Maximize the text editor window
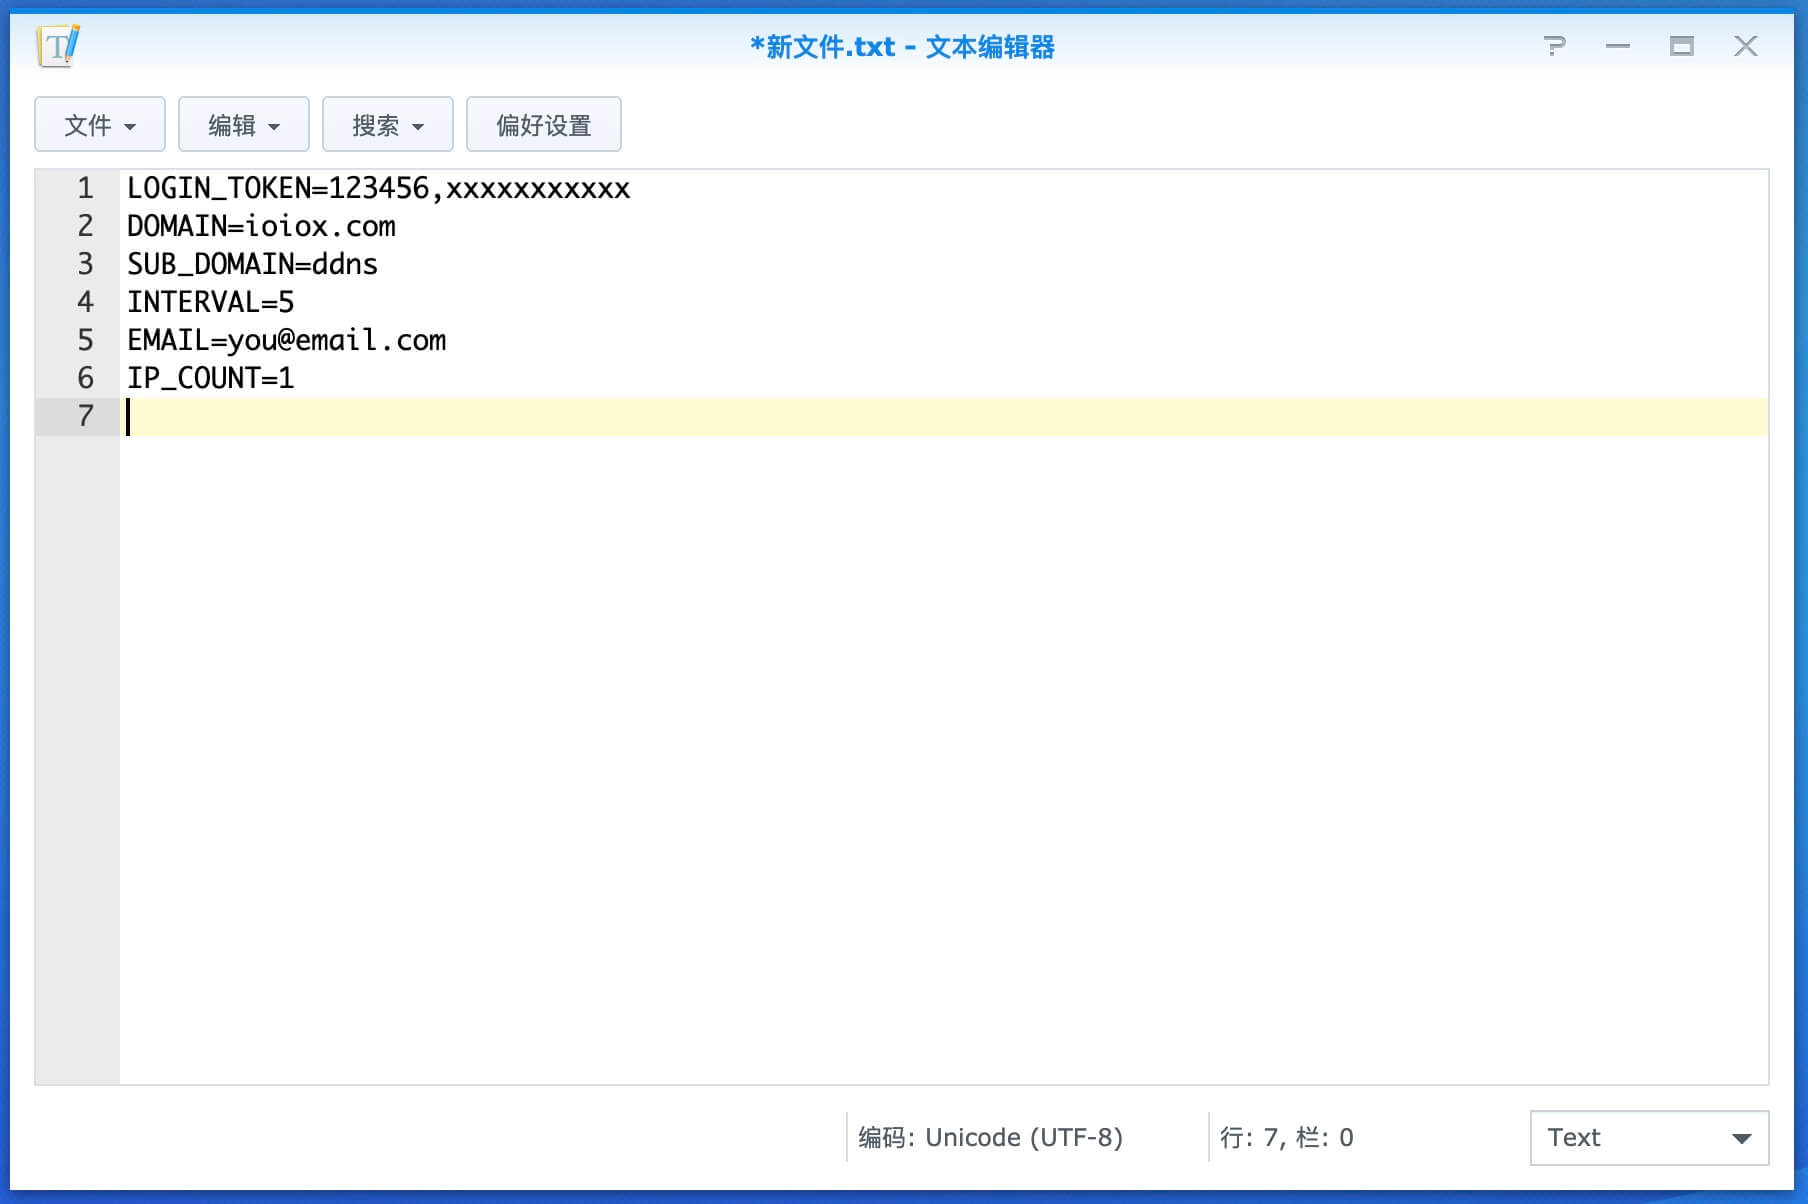The width and height of the screenshot is (1808, 1204). point(1682,46)
